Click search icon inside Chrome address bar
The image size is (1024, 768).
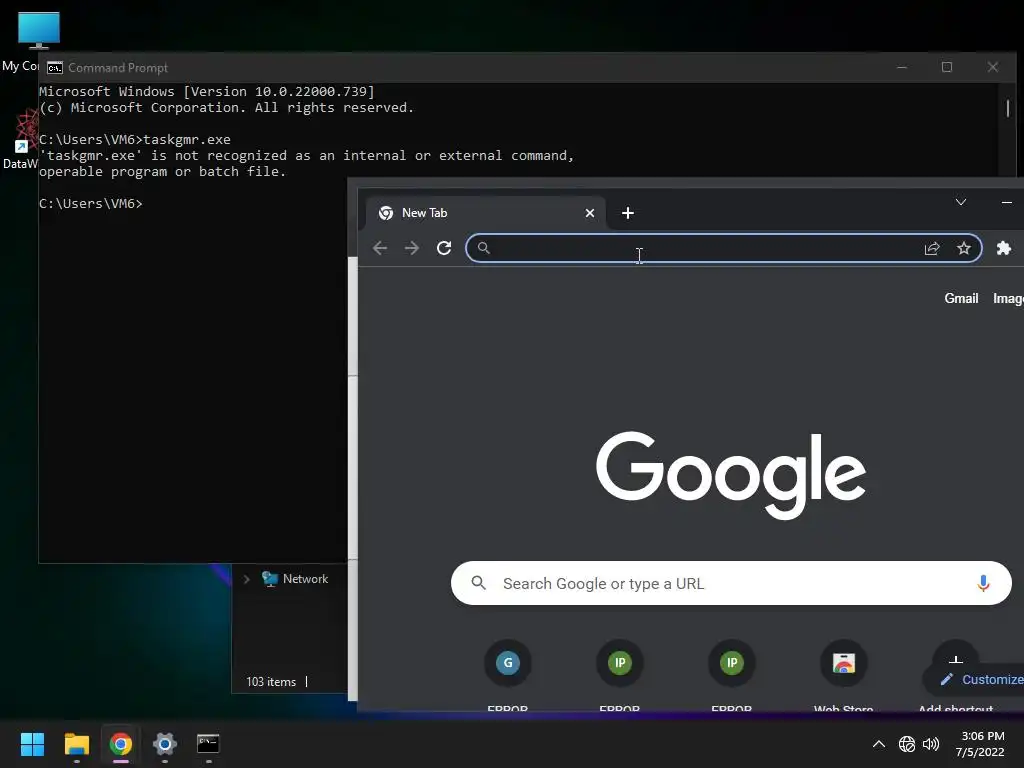pyautogui.click(x=483, y=248)
